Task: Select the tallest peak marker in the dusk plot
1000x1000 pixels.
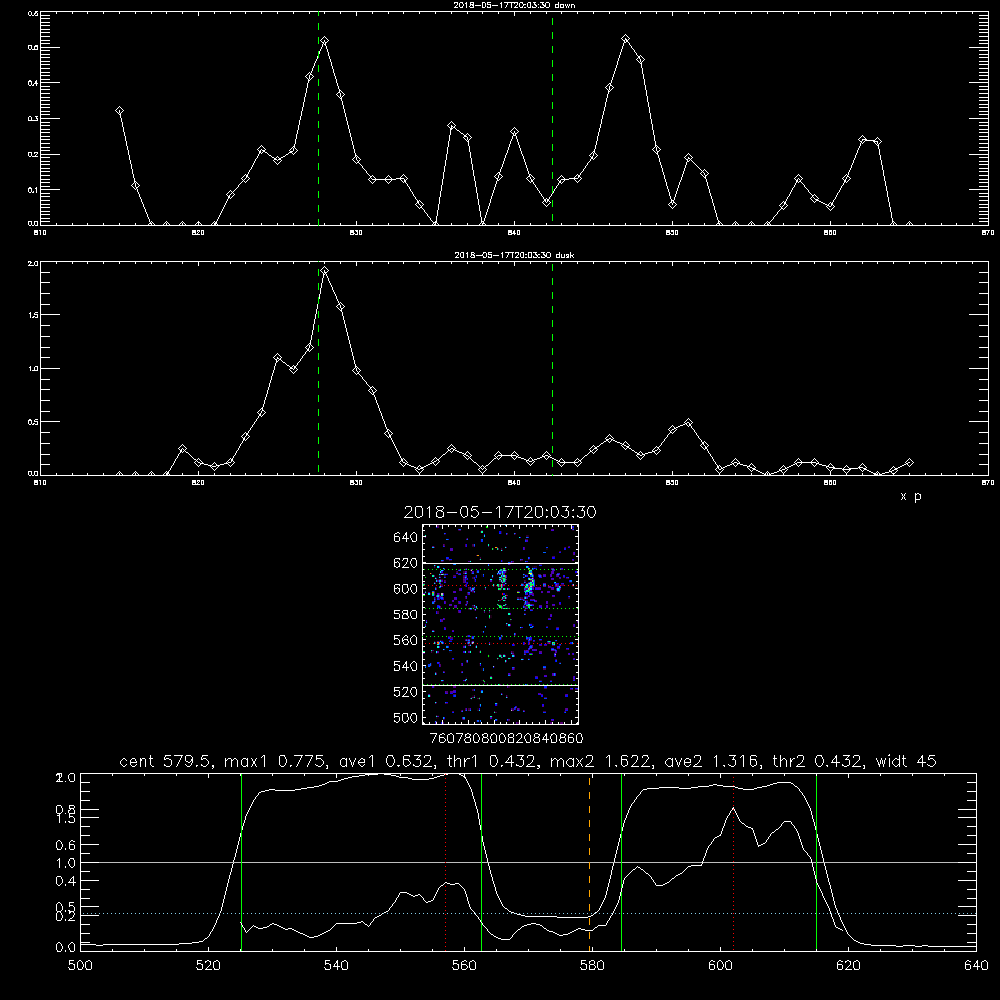Action: 325,270
